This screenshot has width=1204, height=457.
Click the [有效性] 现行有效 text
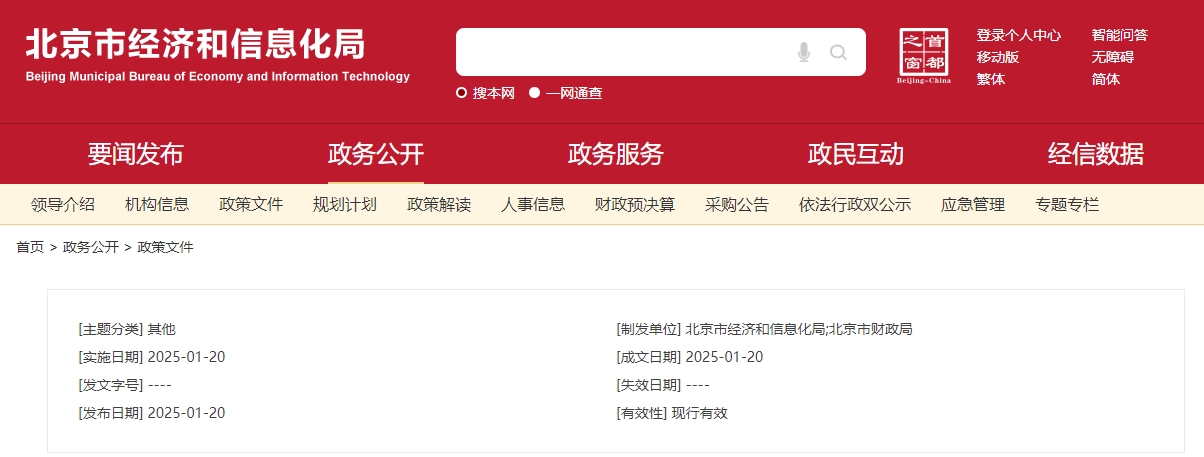672,413
